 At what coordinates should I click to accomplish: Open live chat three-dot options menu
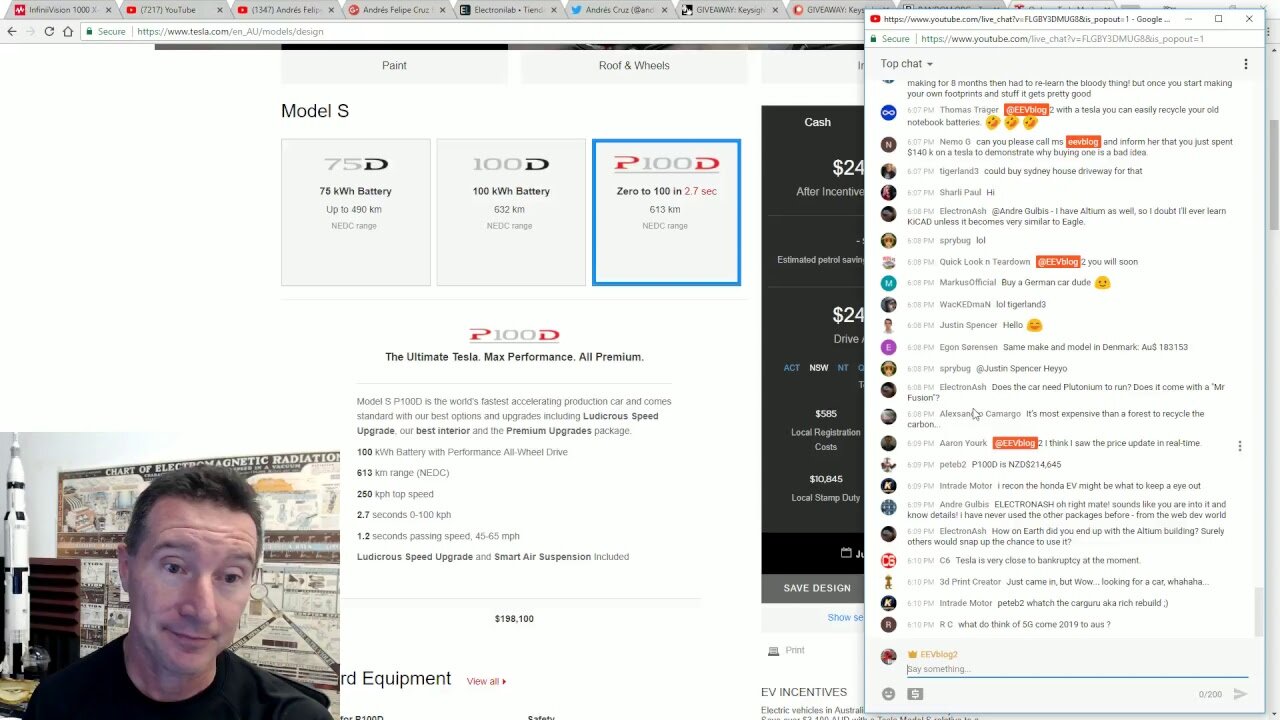coord(1245,64)
